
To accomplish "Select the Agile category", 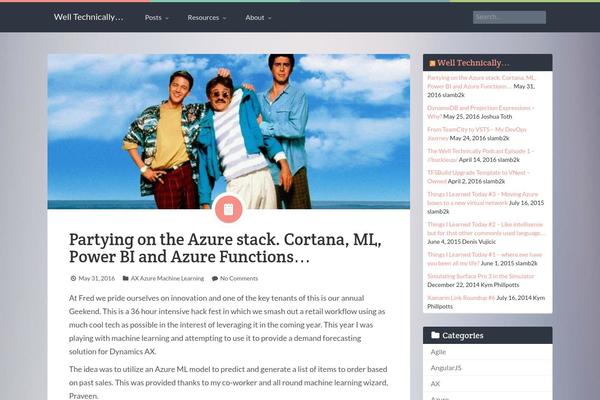I will [x=438, y=352].
